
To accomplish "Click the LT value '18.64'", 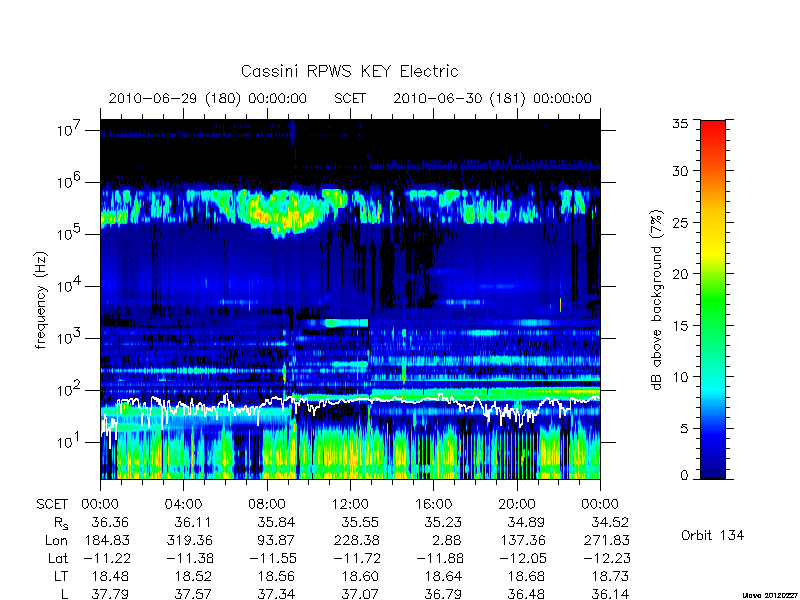I will [443, 576].
